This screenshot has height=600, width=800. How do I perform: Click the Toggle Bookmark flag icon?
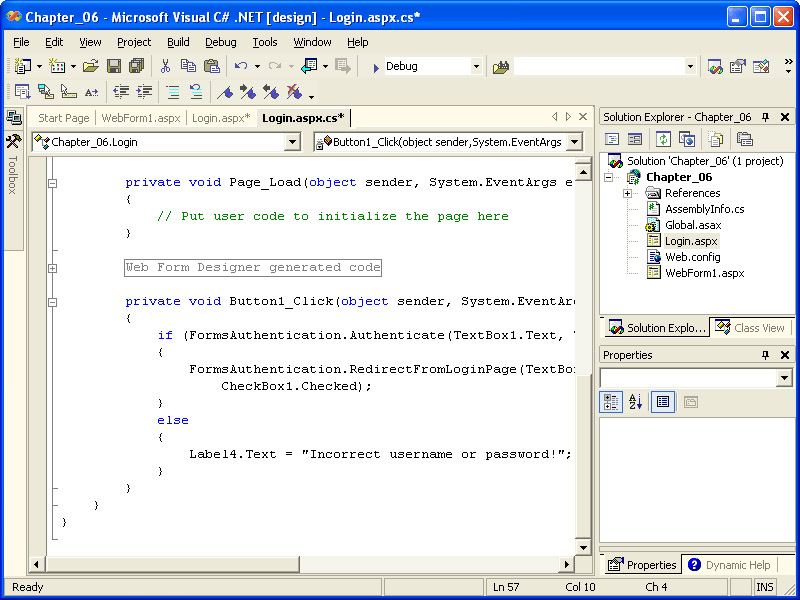pos(225,92)
